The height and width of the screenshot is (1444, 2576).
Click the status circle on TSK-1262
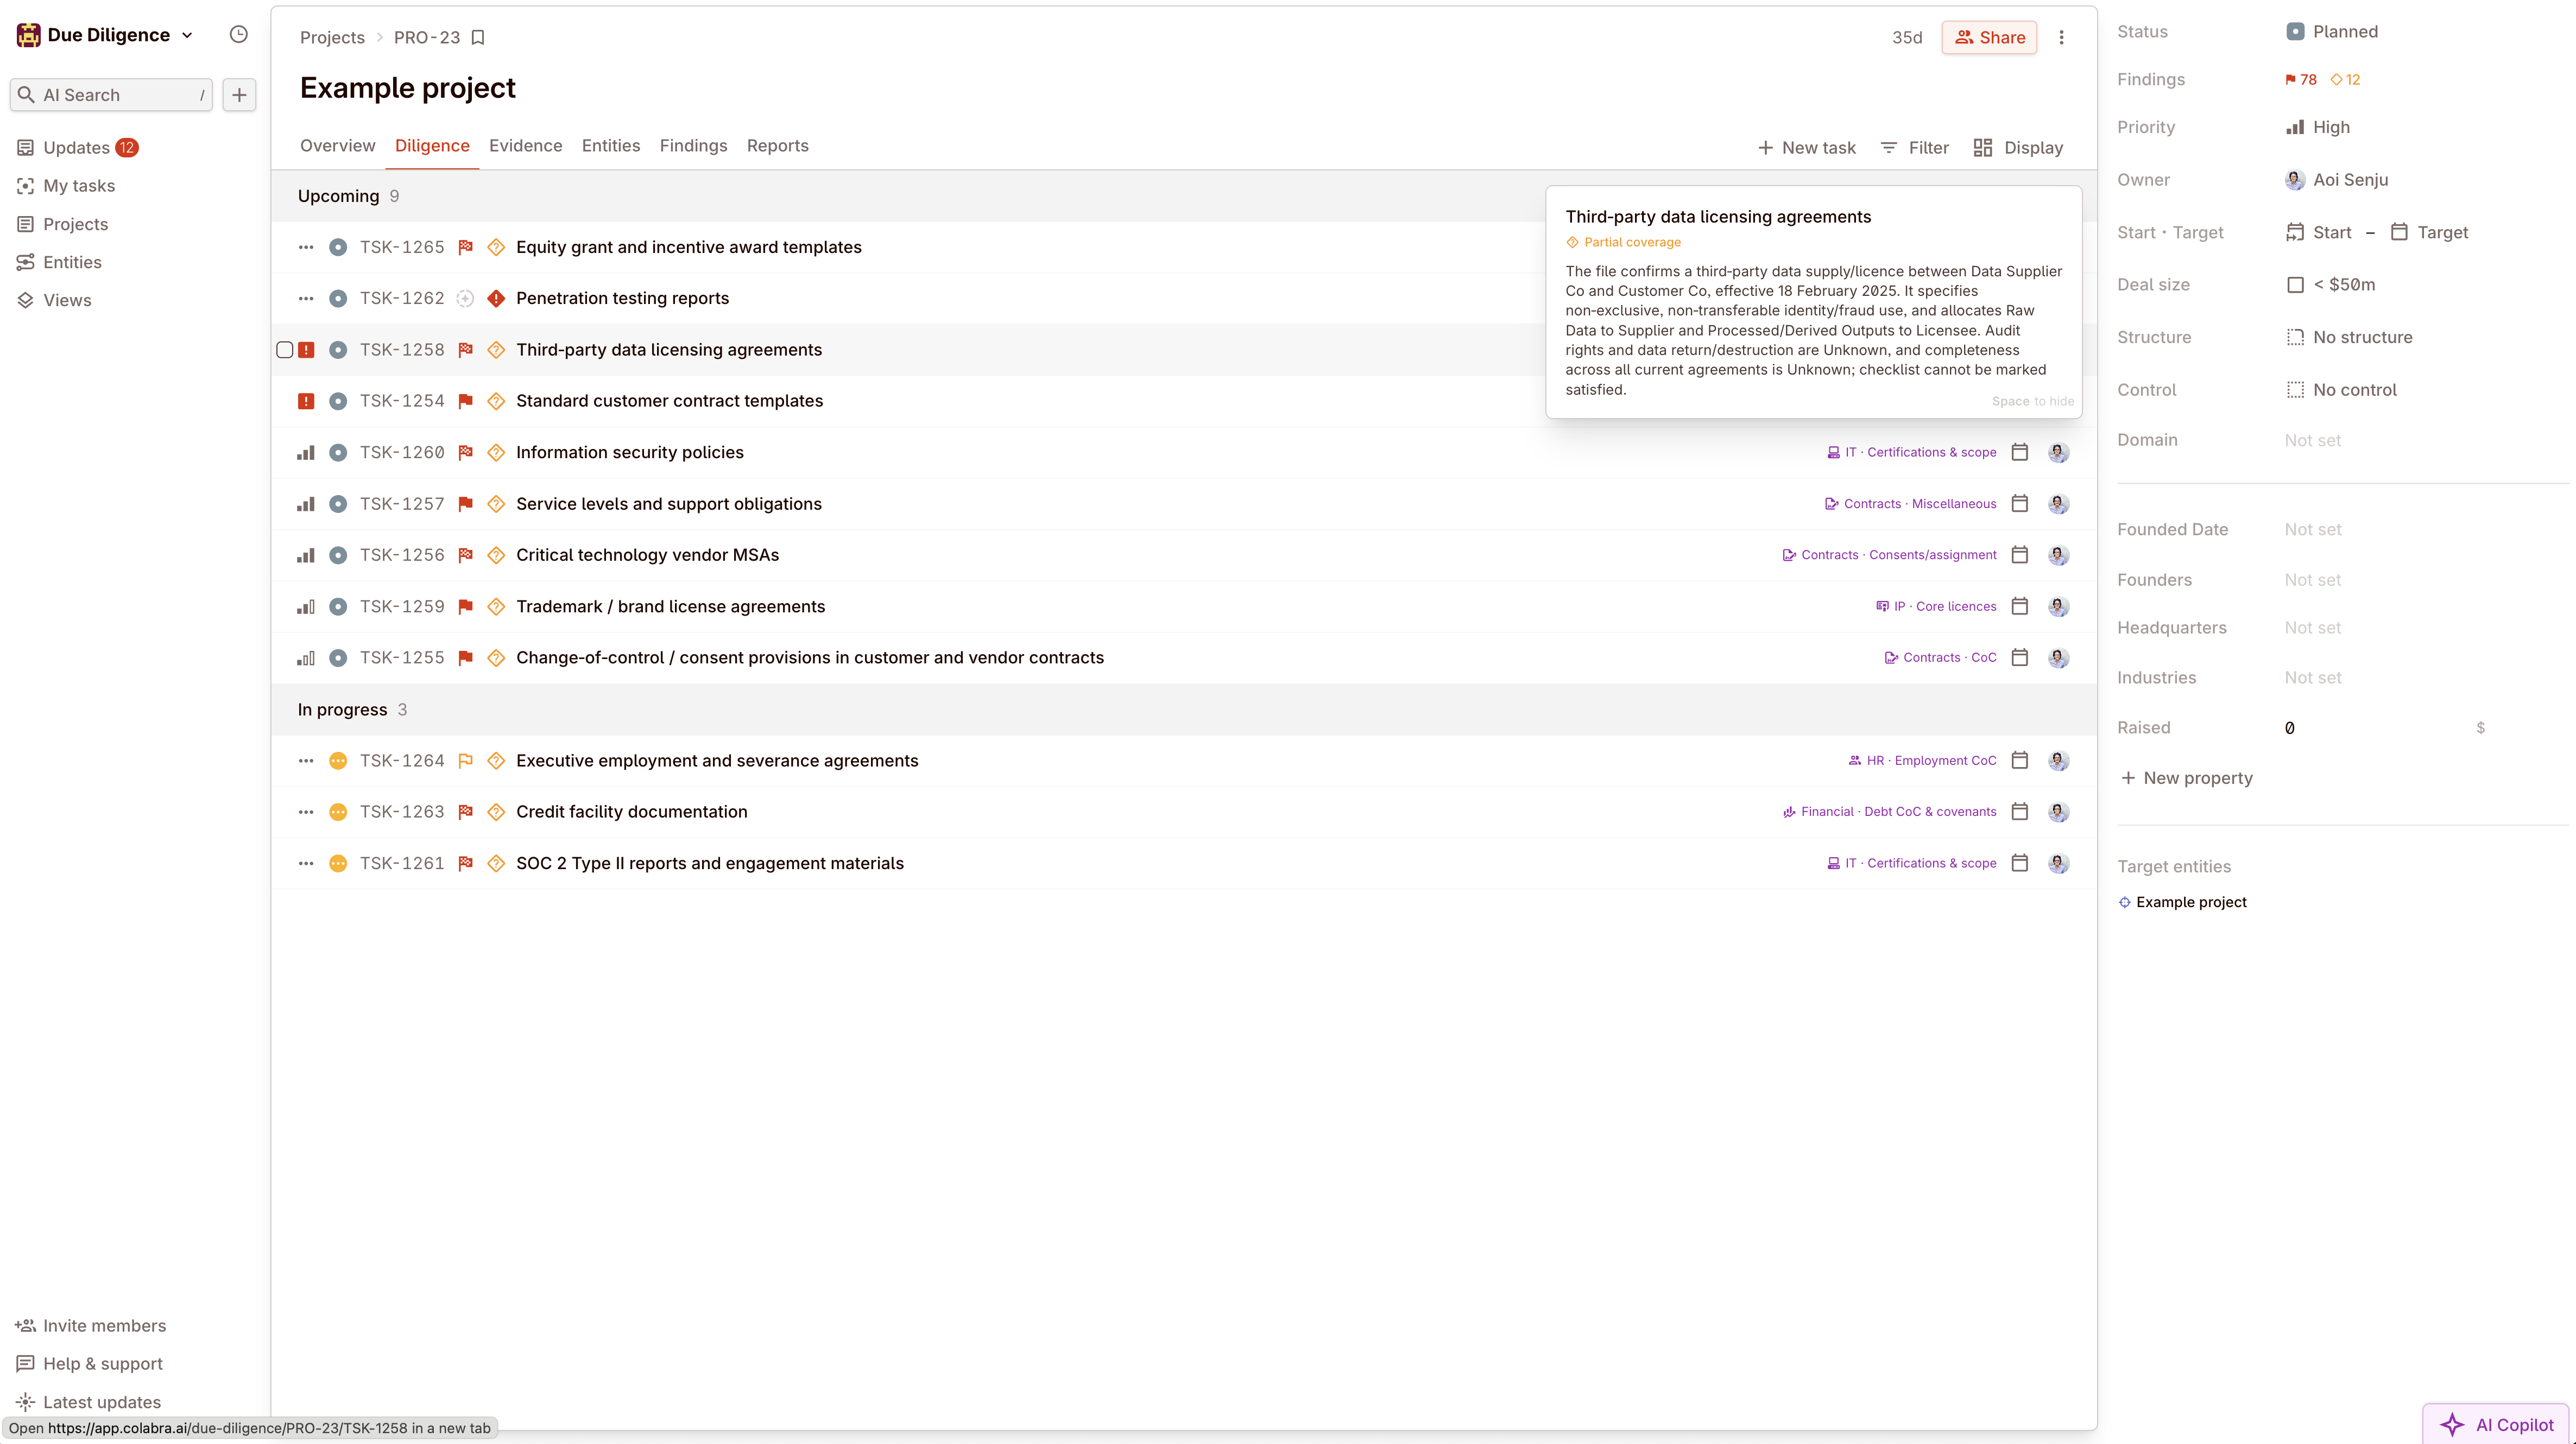(338, 298)
